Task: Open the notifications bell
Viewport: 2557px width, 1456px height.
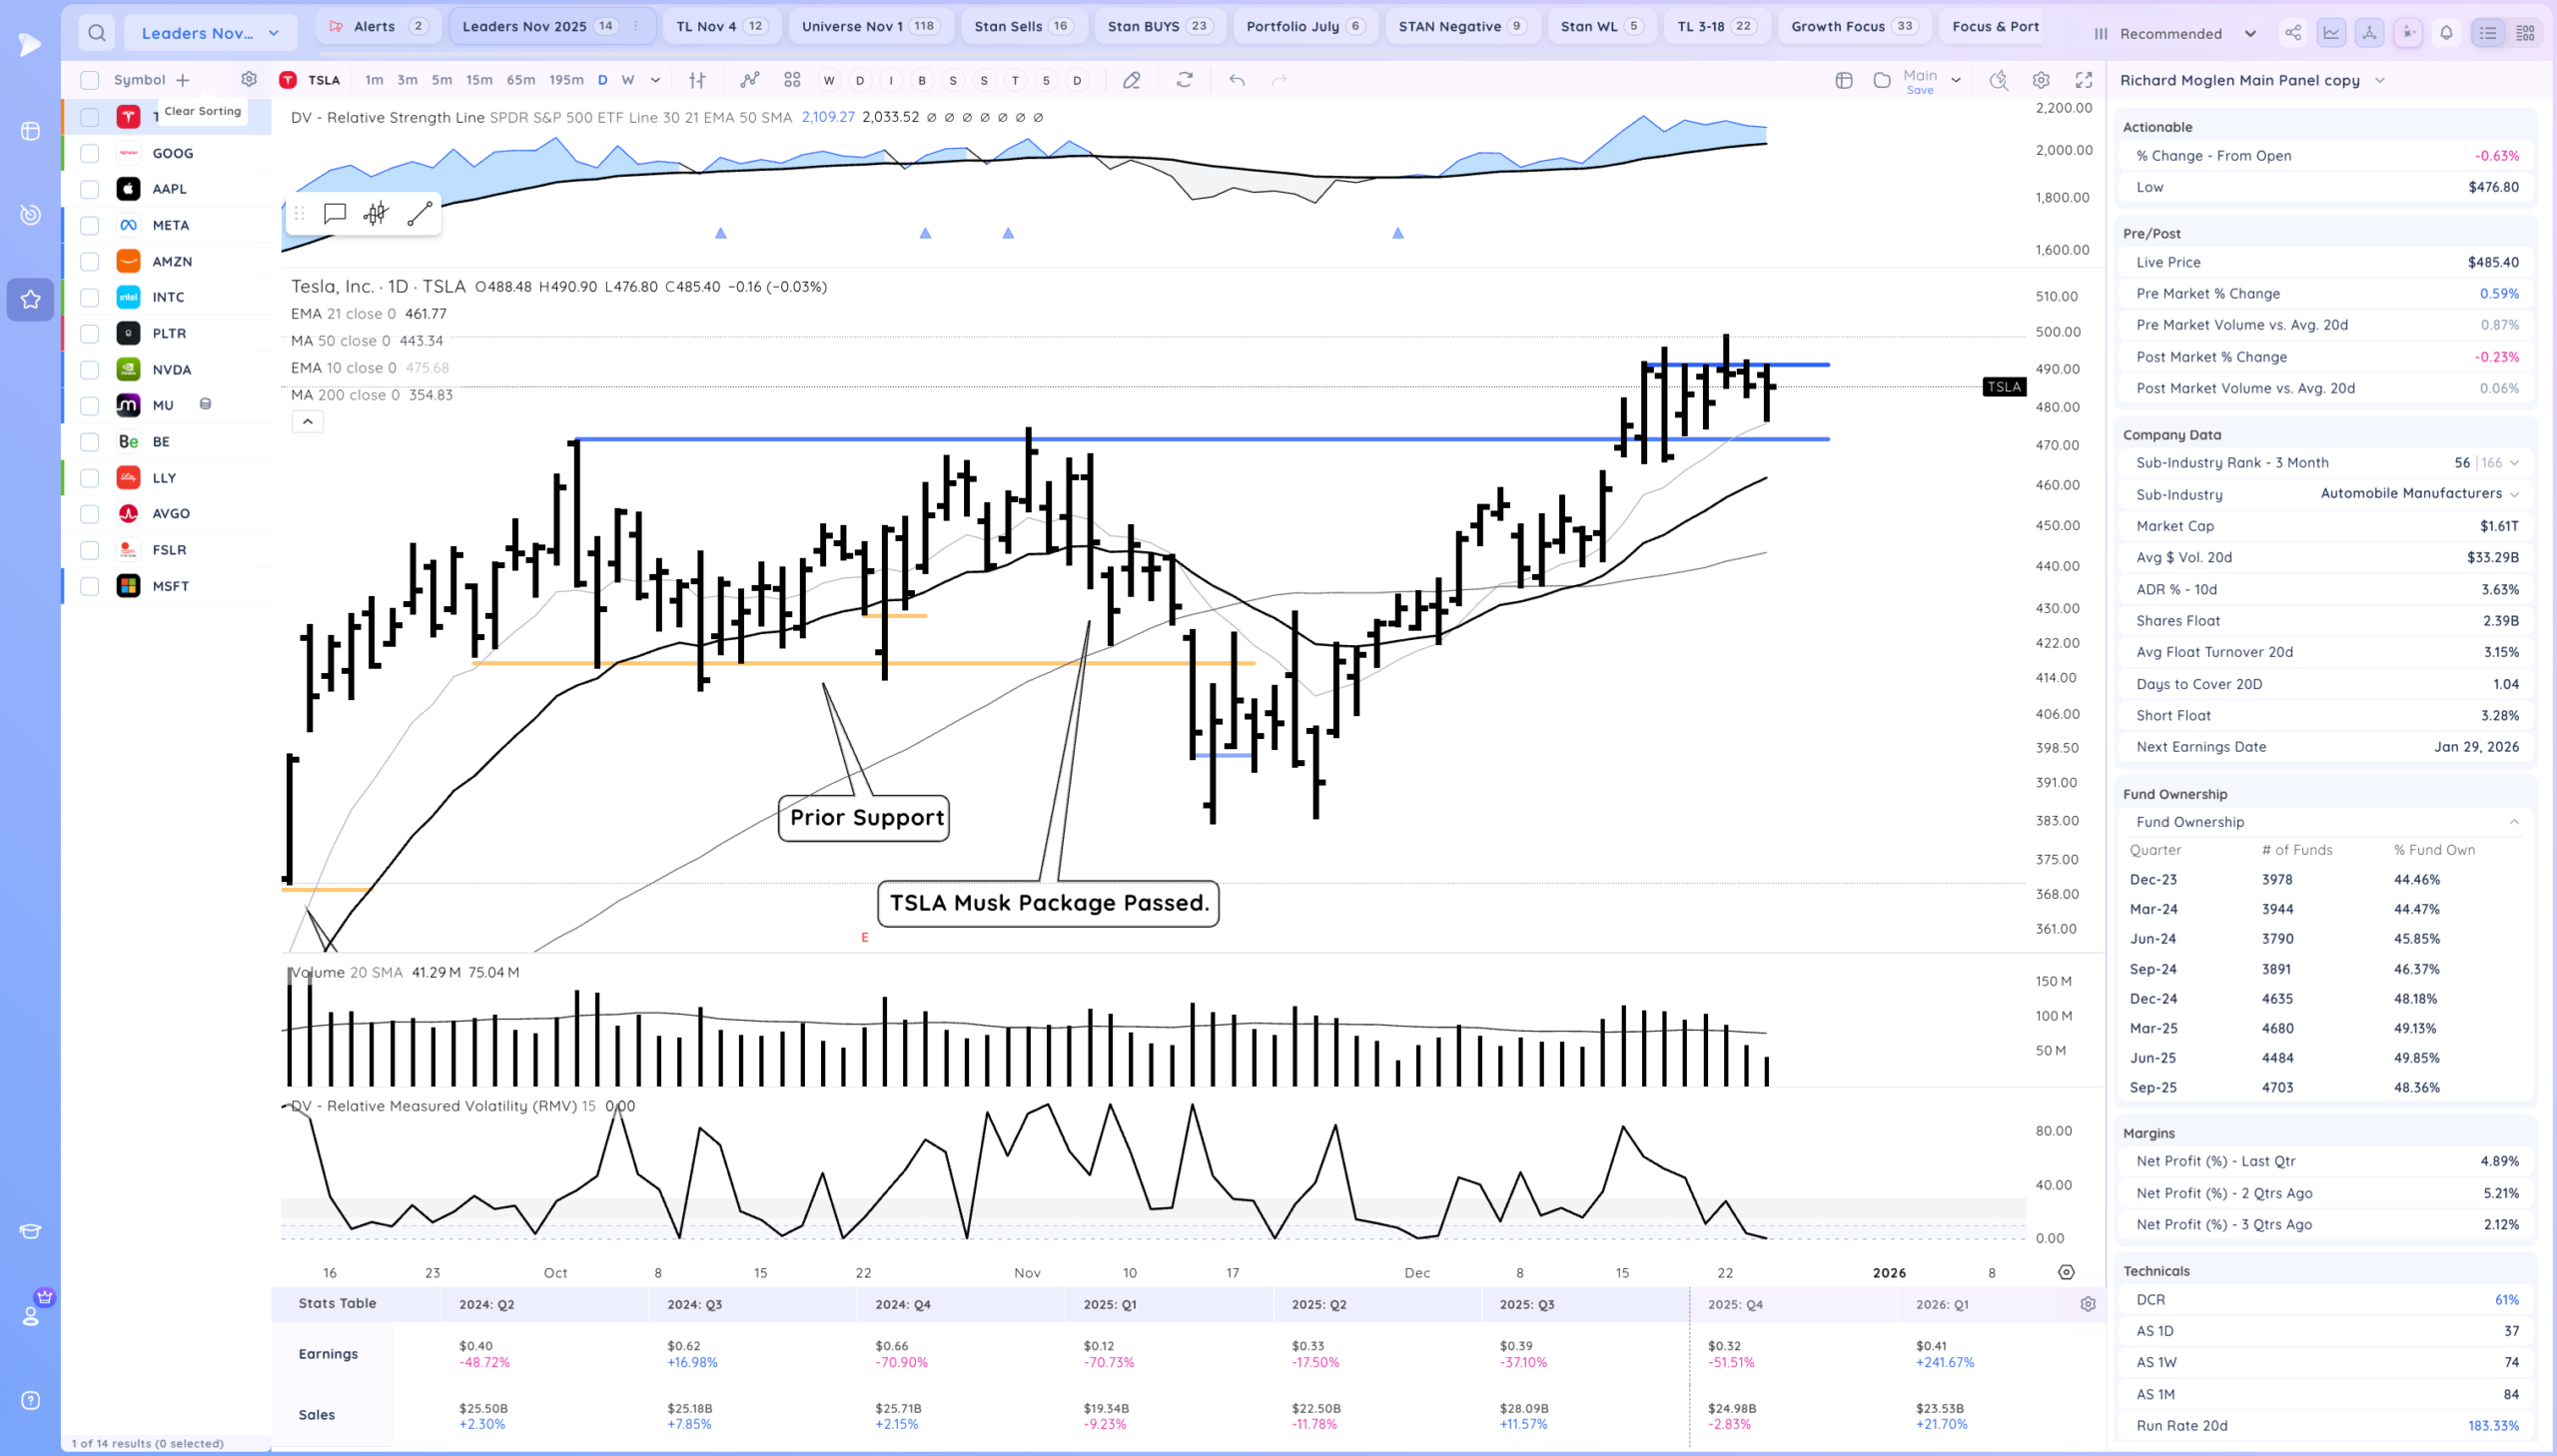Action: [2446, 33]
